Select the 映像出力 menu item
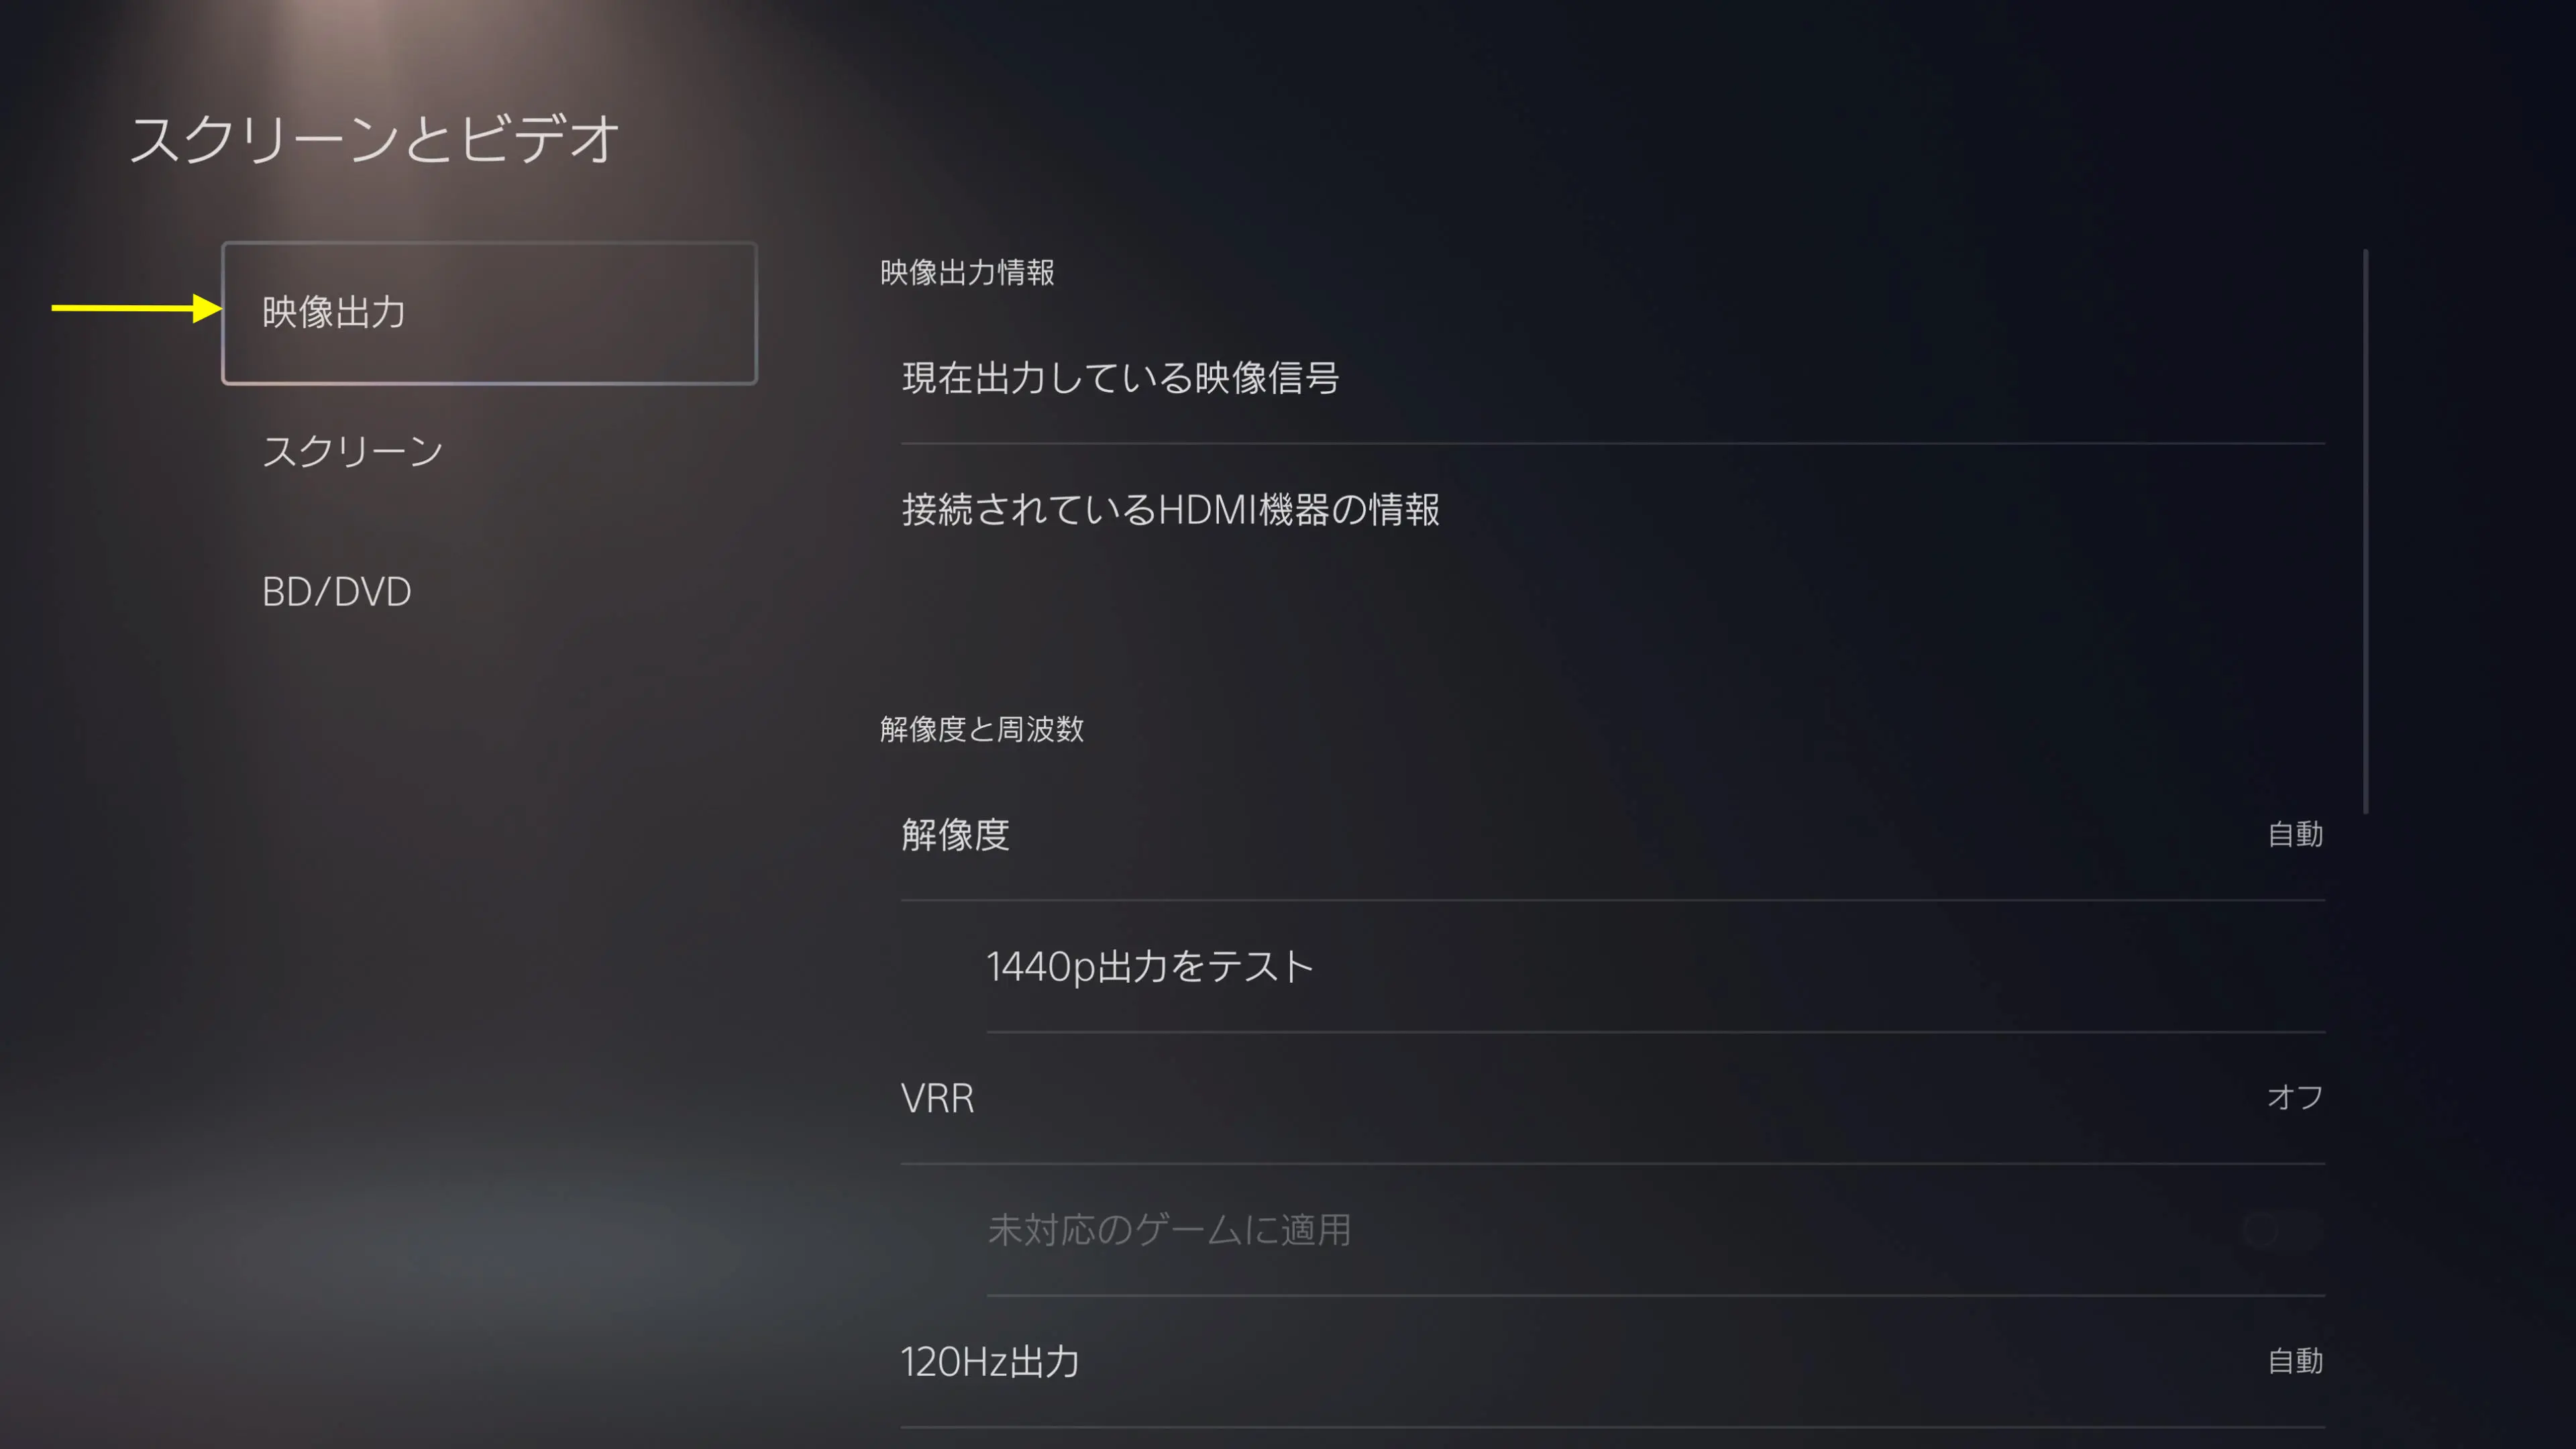 click(489, 313)
